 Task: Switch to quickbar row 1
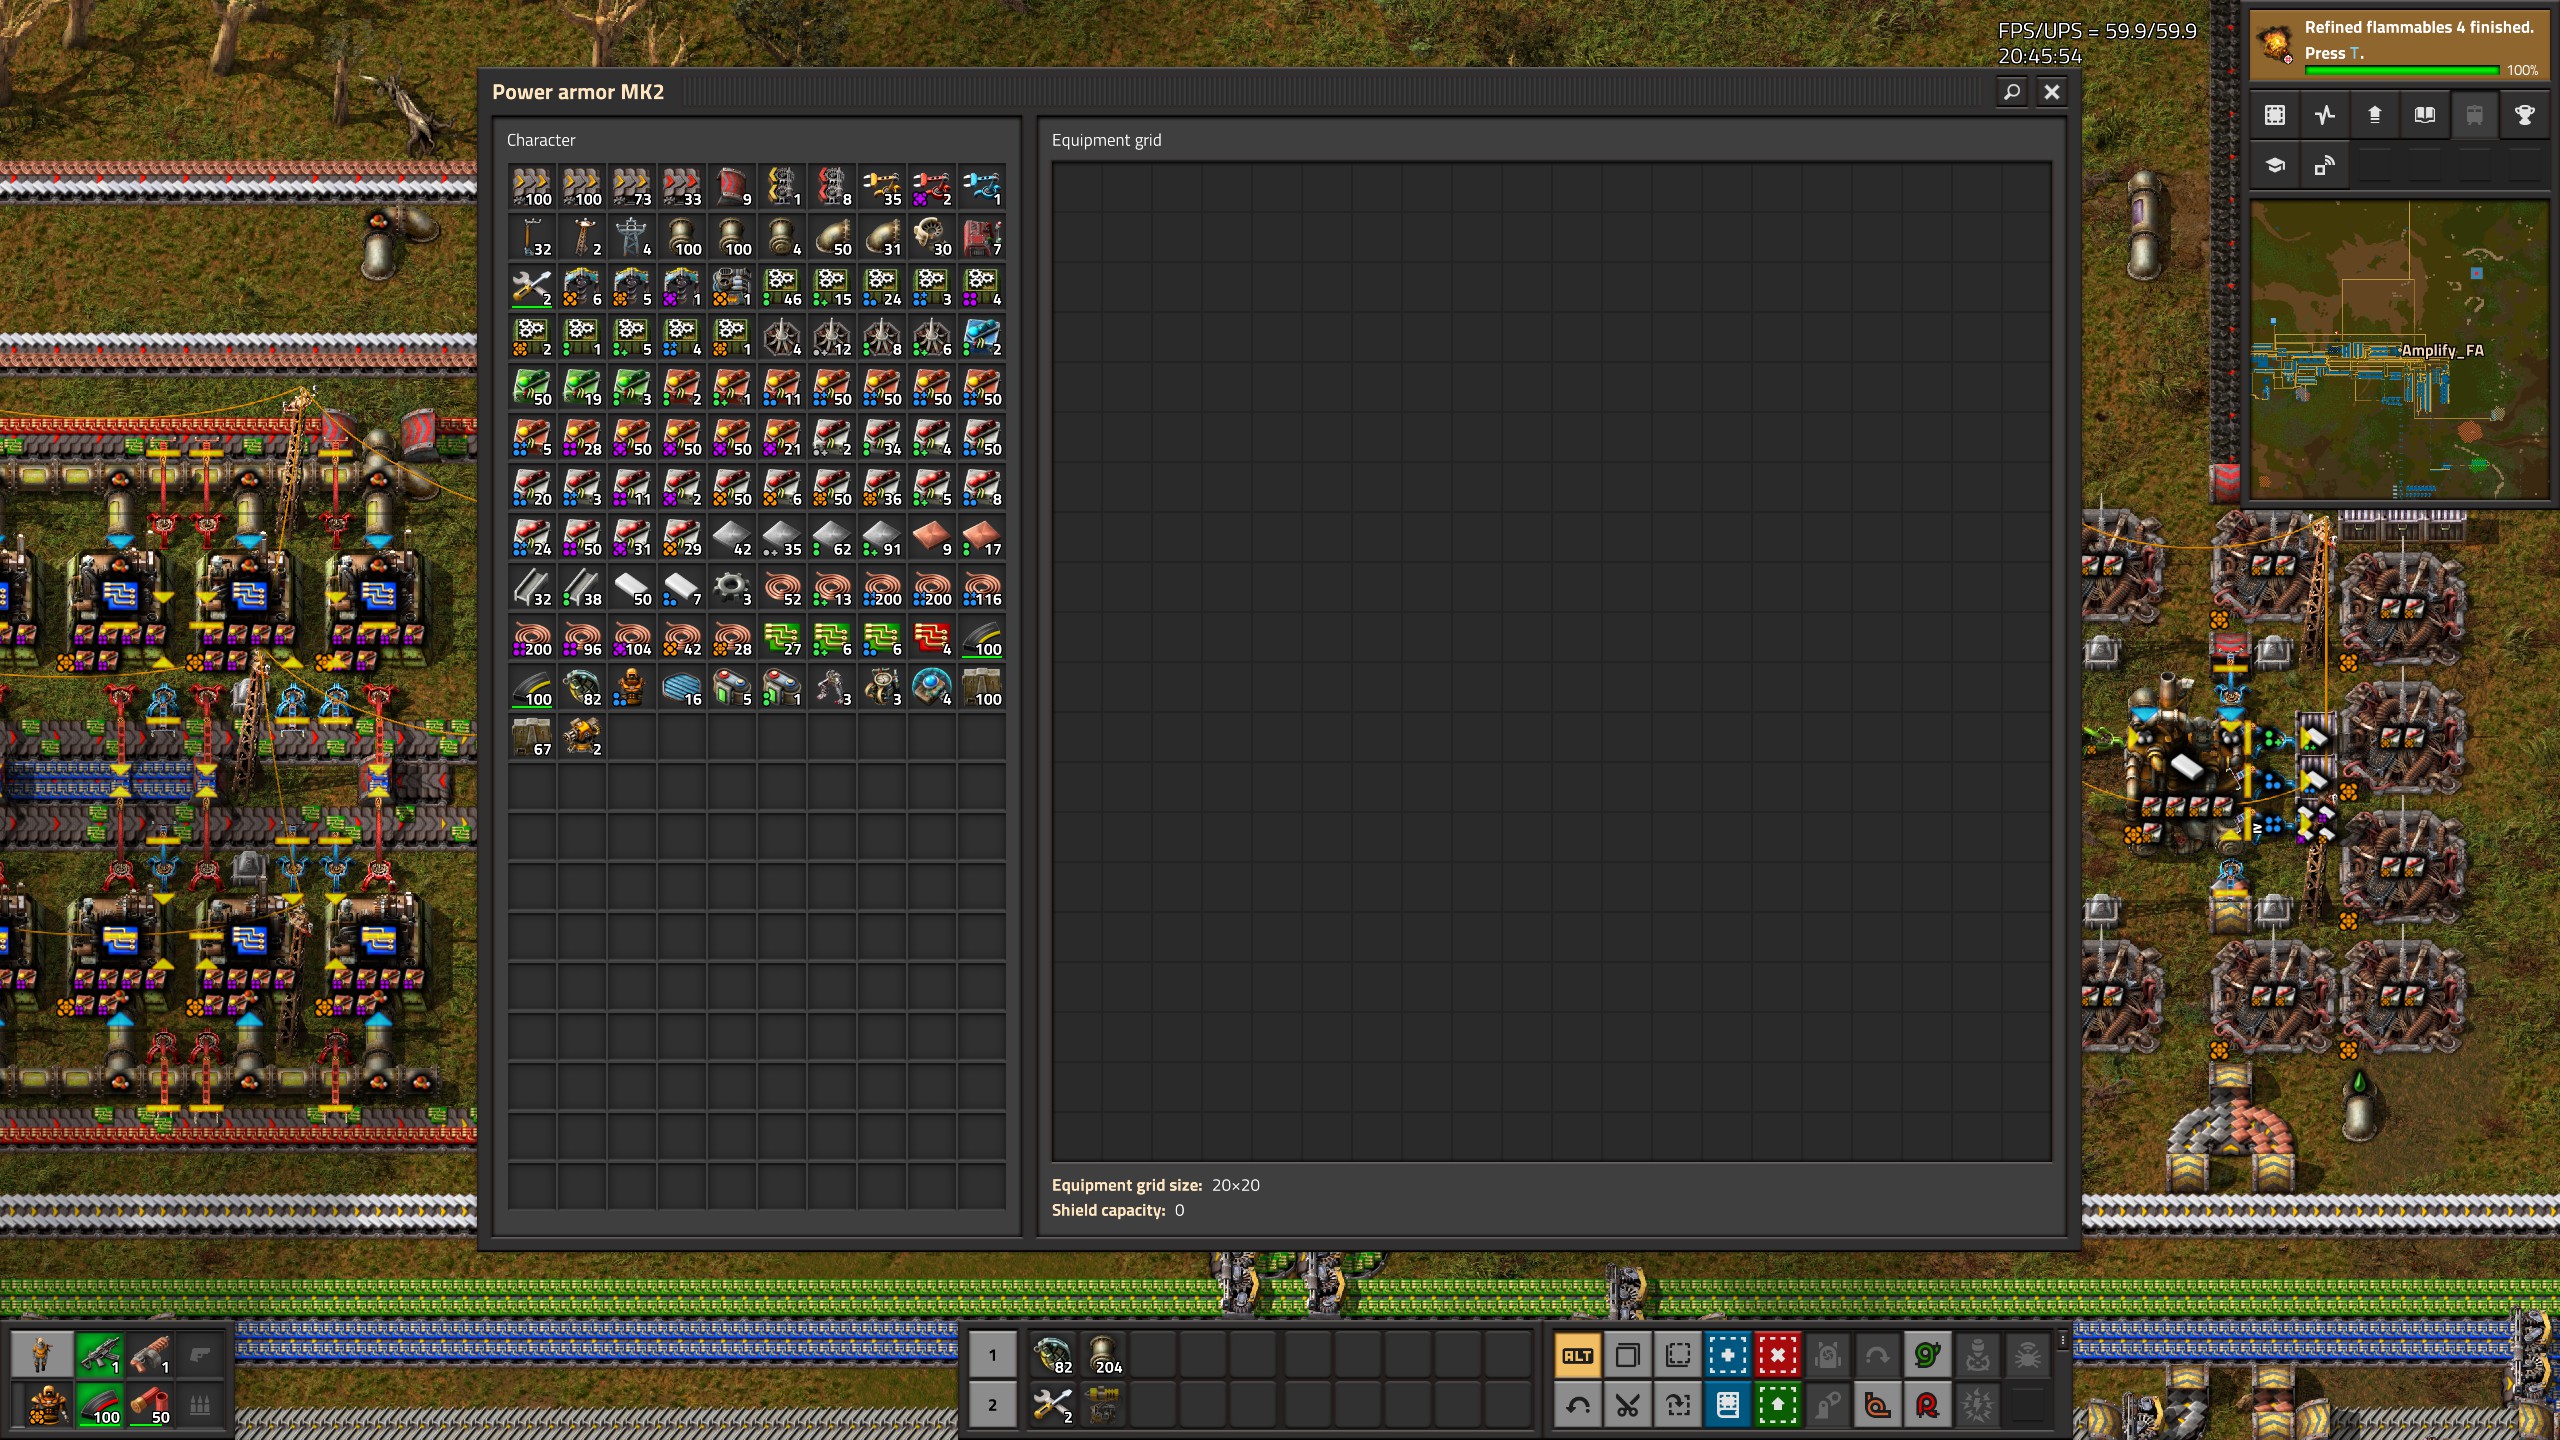click(x=992, y=1356)
